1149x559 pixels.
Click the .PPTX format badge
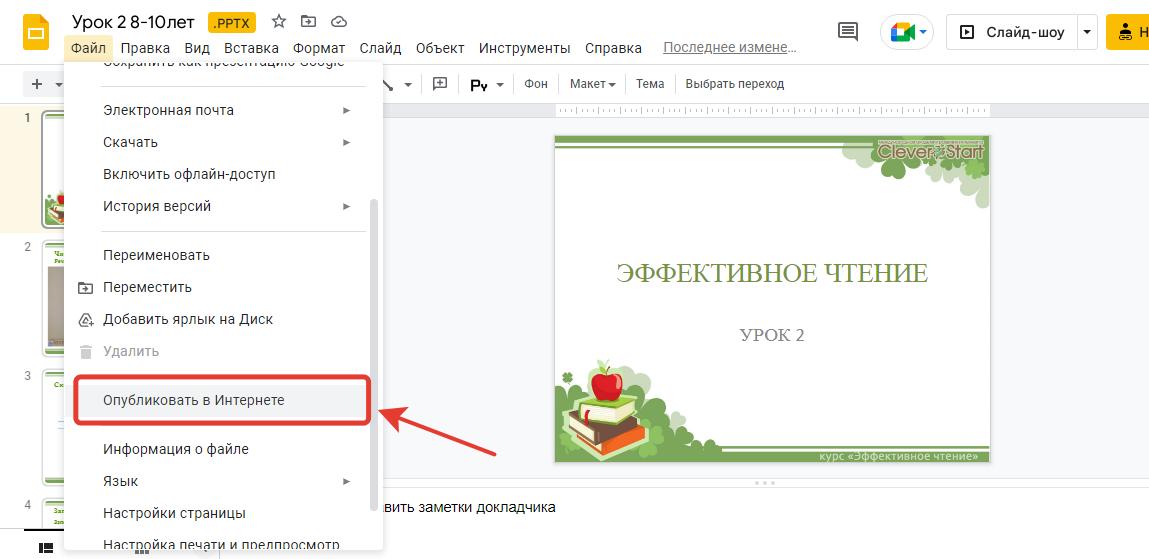click(x=232, y=23)
